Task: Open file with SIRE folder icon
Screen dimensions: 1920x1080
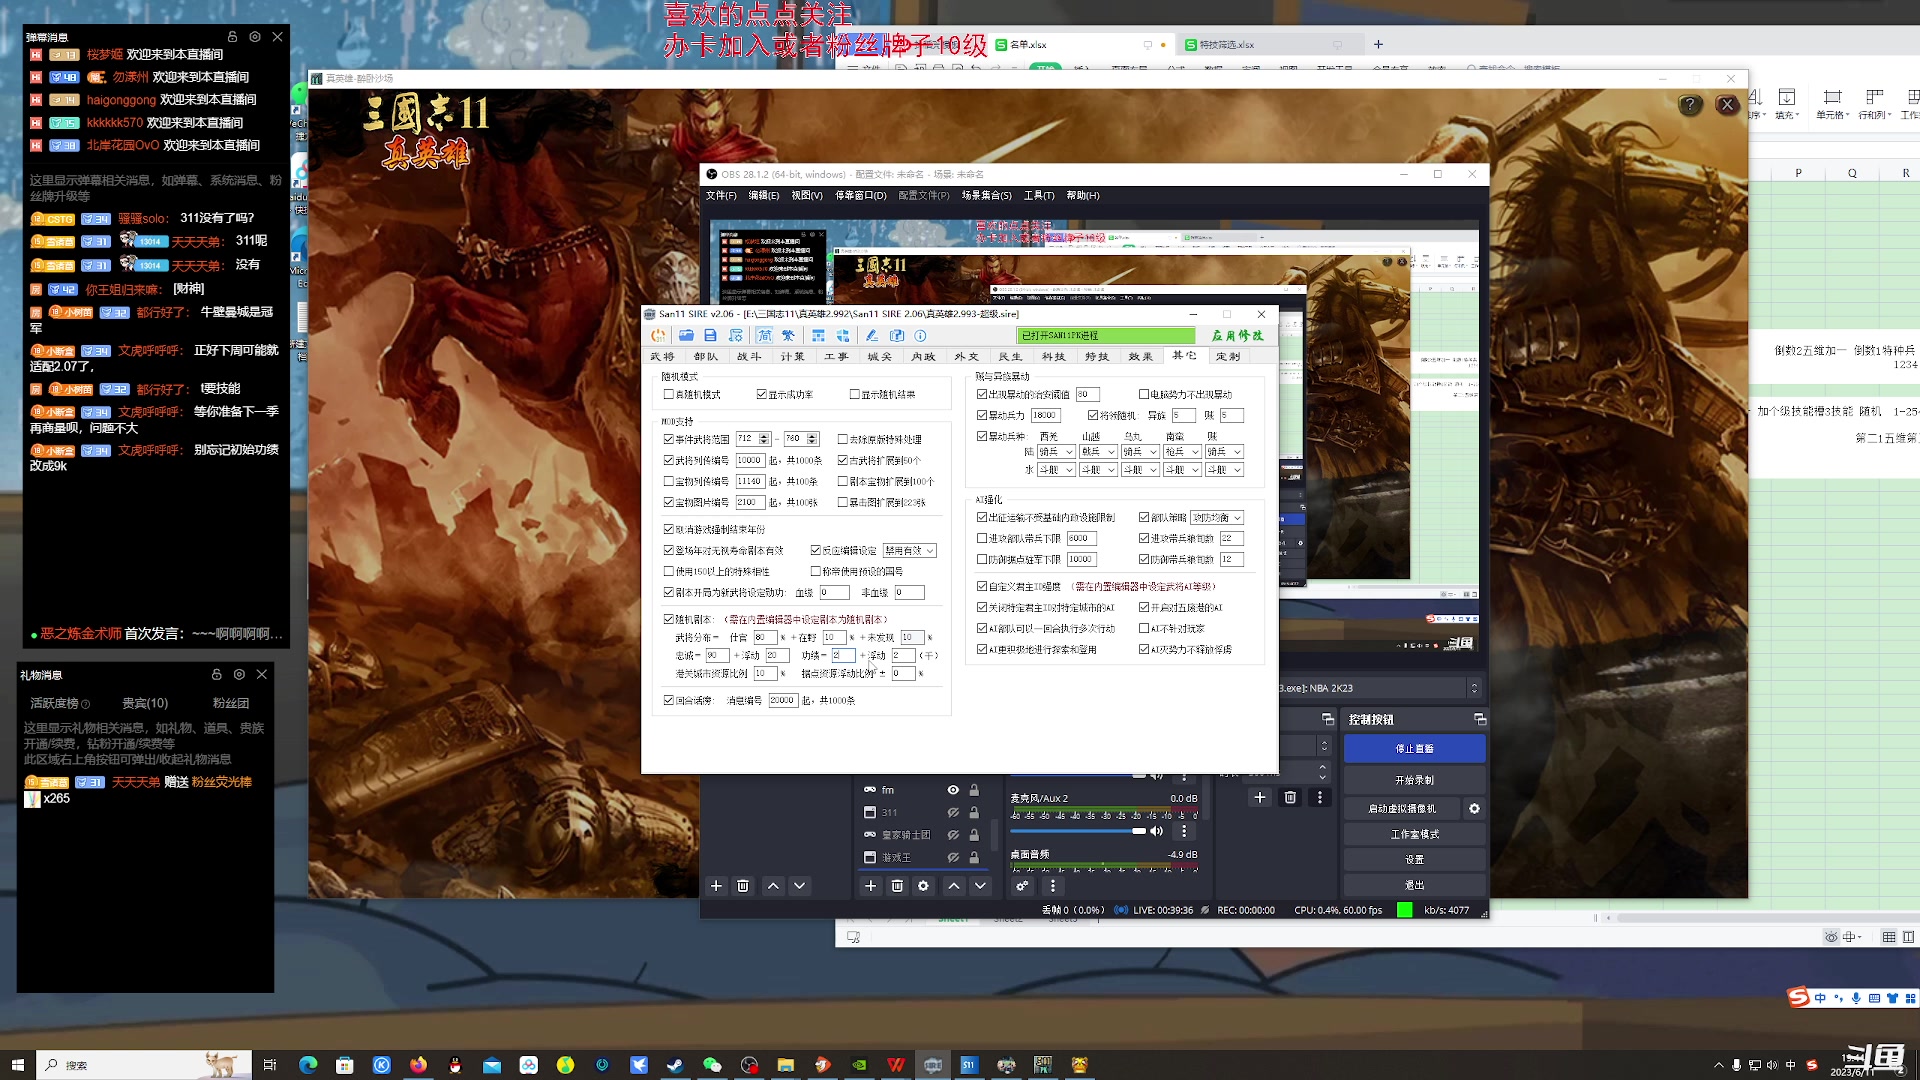Action: [686, 336]
